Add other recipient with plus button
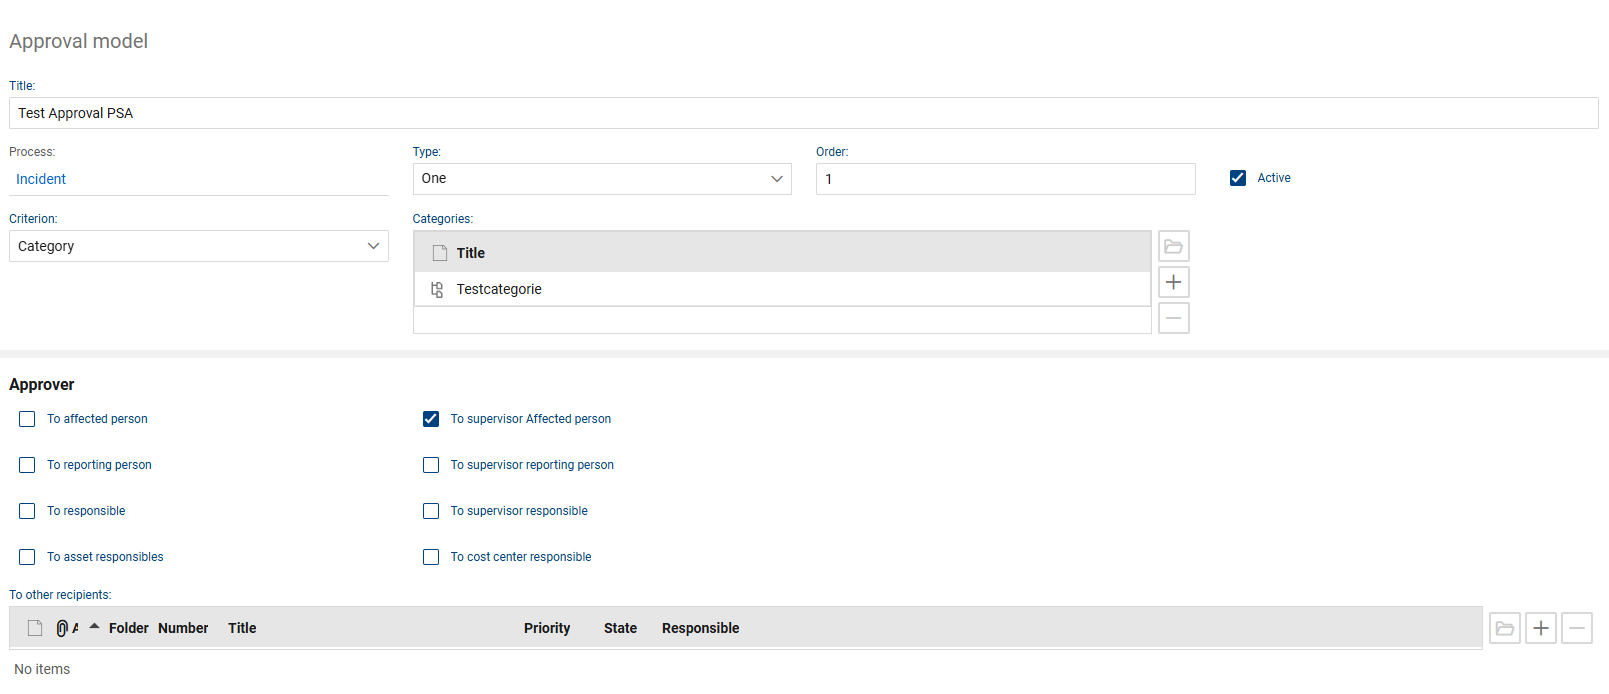 (x=1540, y=628)
